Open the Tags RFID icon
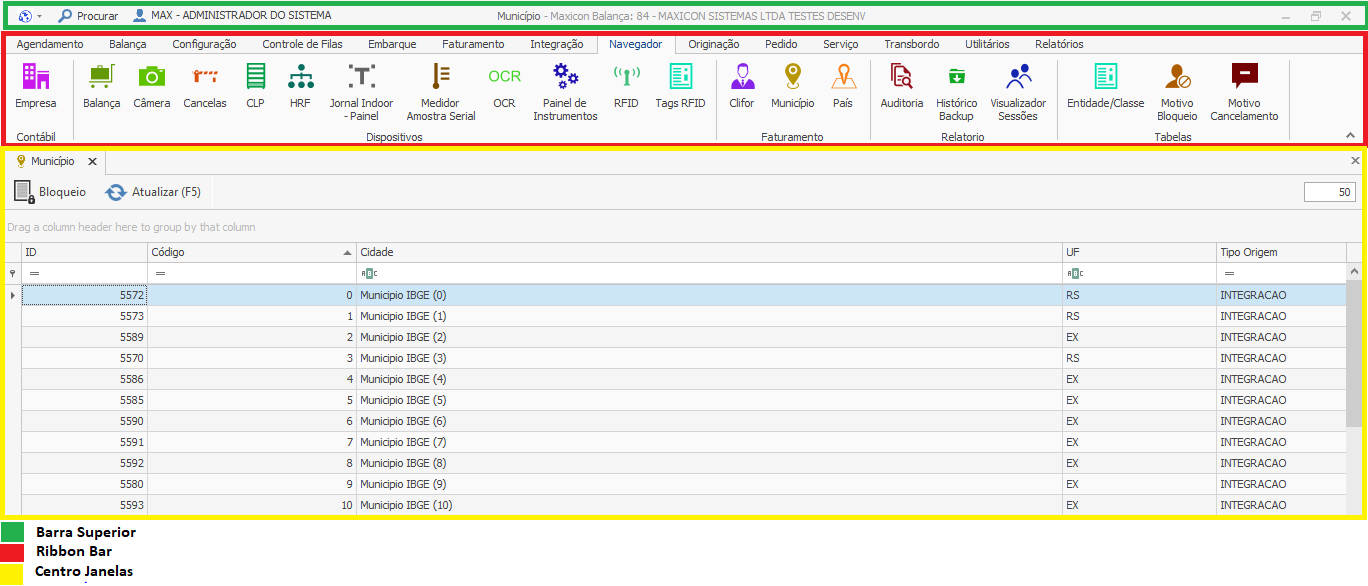The width and height of the screenshot is (1368, 586). [x=680, y=87]
